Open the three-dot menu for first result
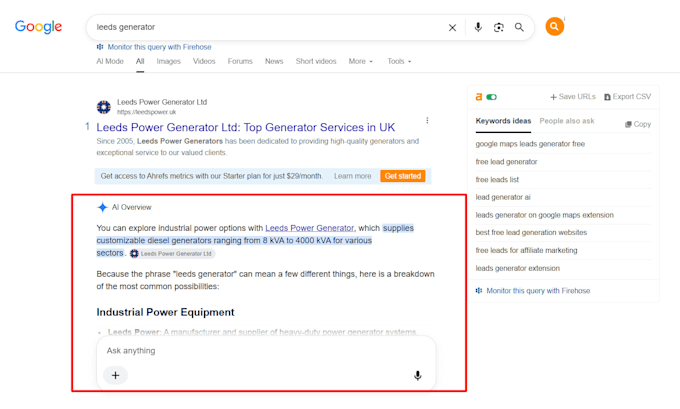 (427, 120)
